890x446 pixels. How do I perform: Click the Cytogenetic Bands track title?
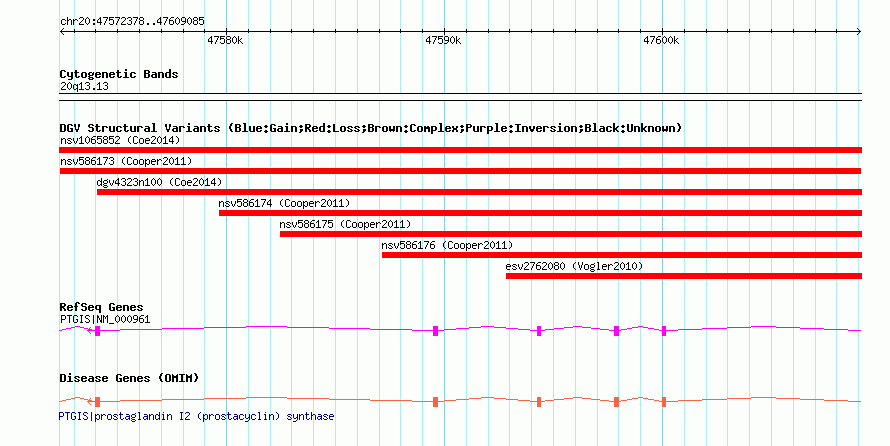tap(119, 74)
